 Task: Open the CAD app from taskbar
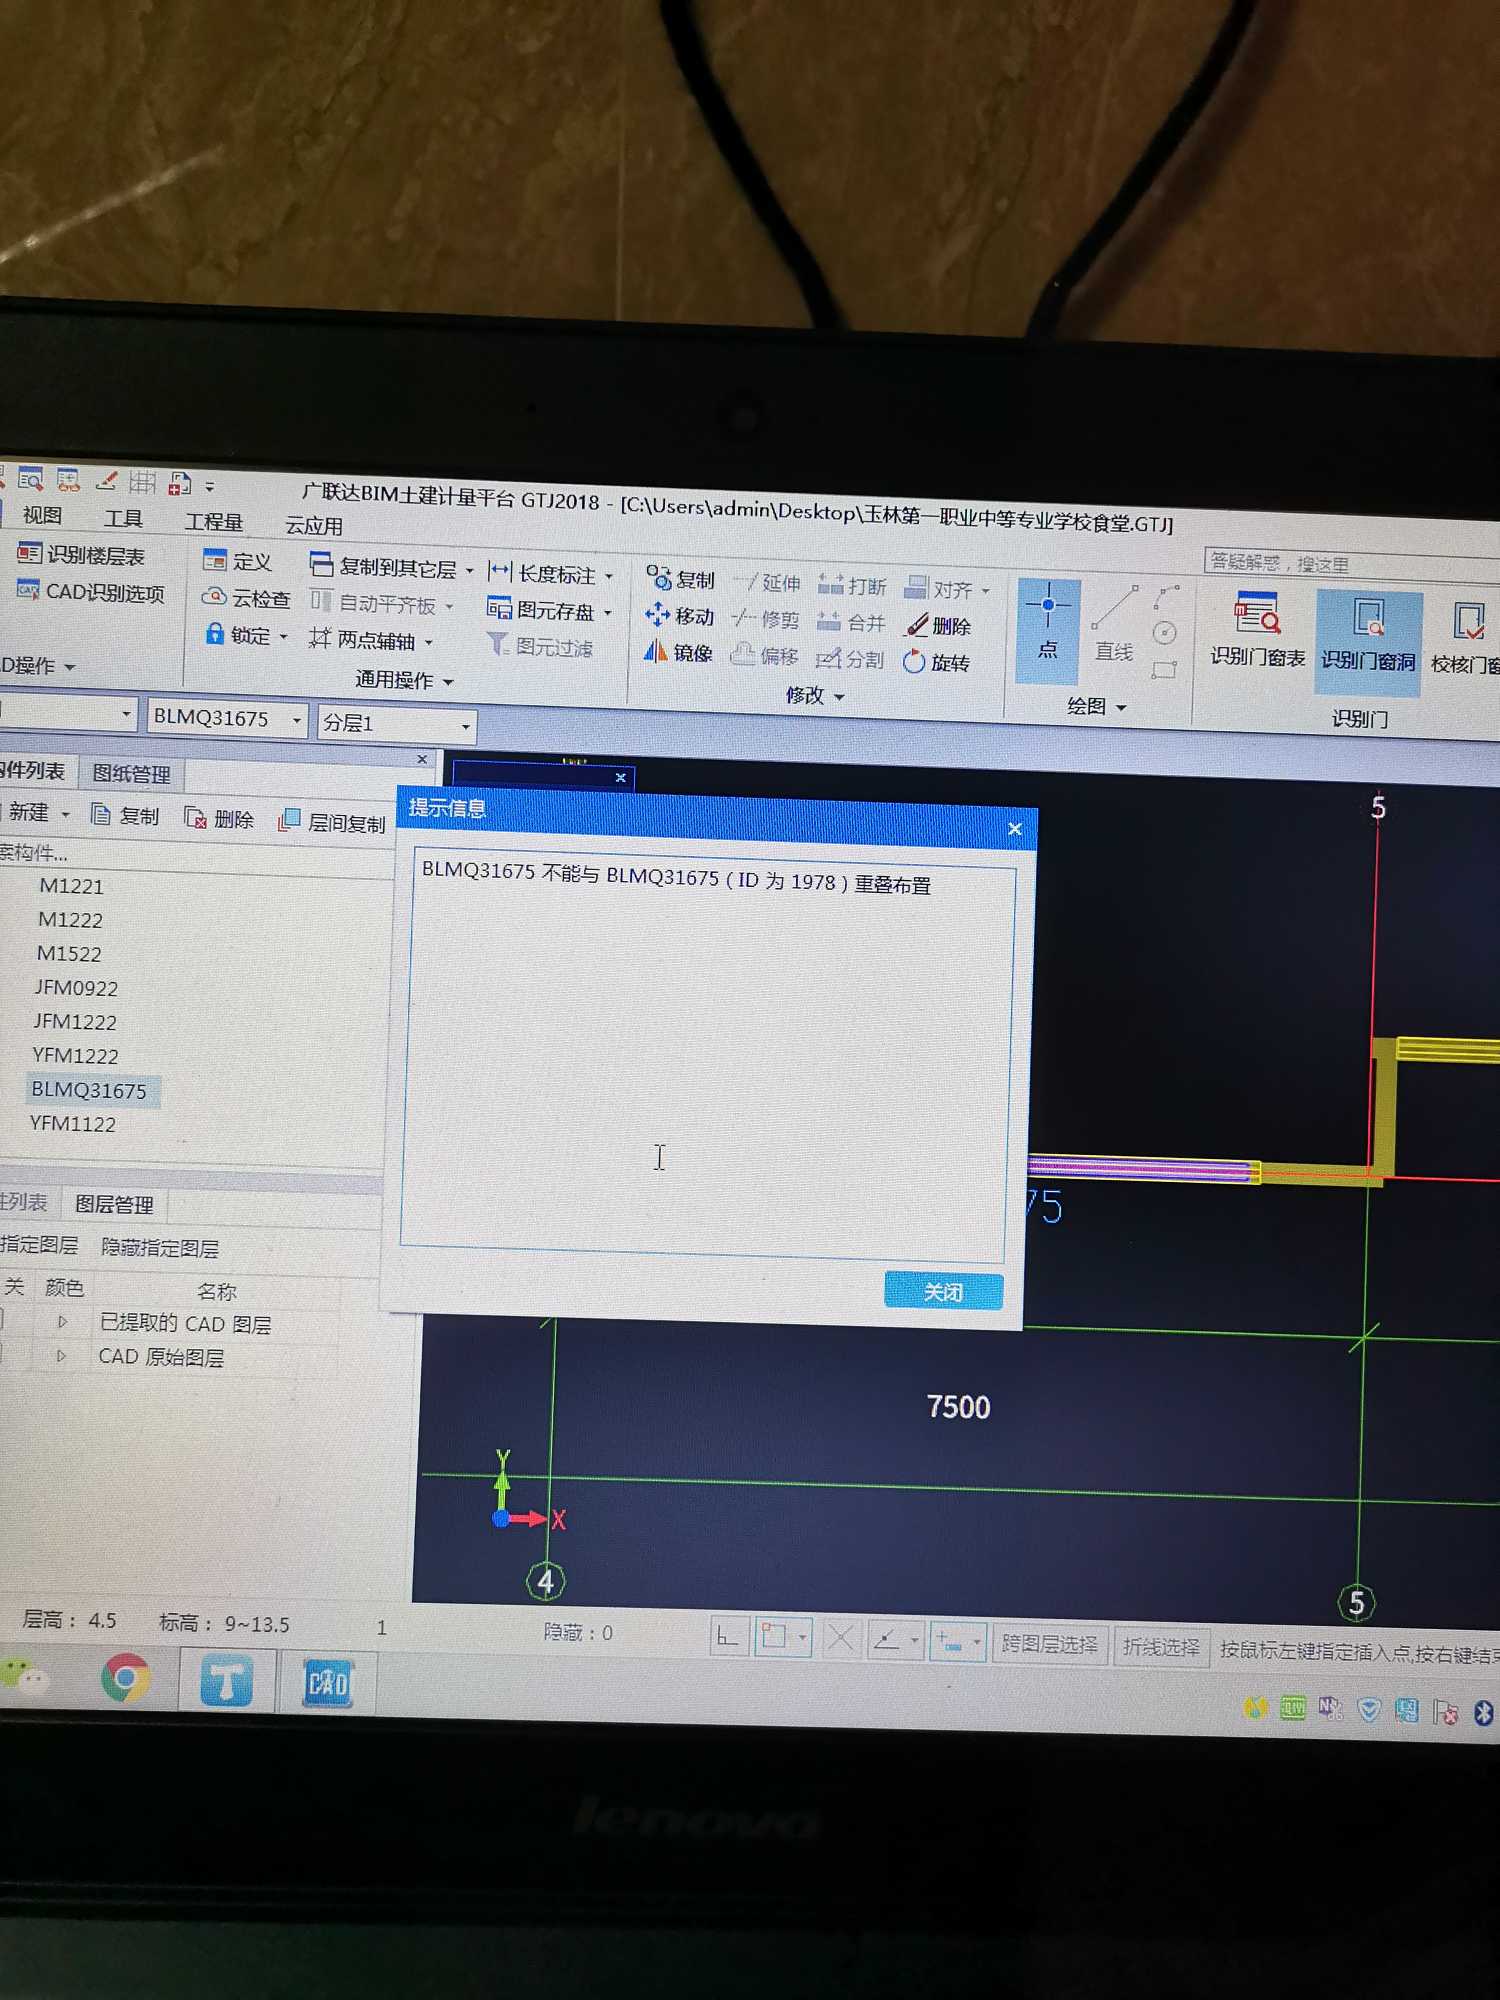tap(328, 1683)
